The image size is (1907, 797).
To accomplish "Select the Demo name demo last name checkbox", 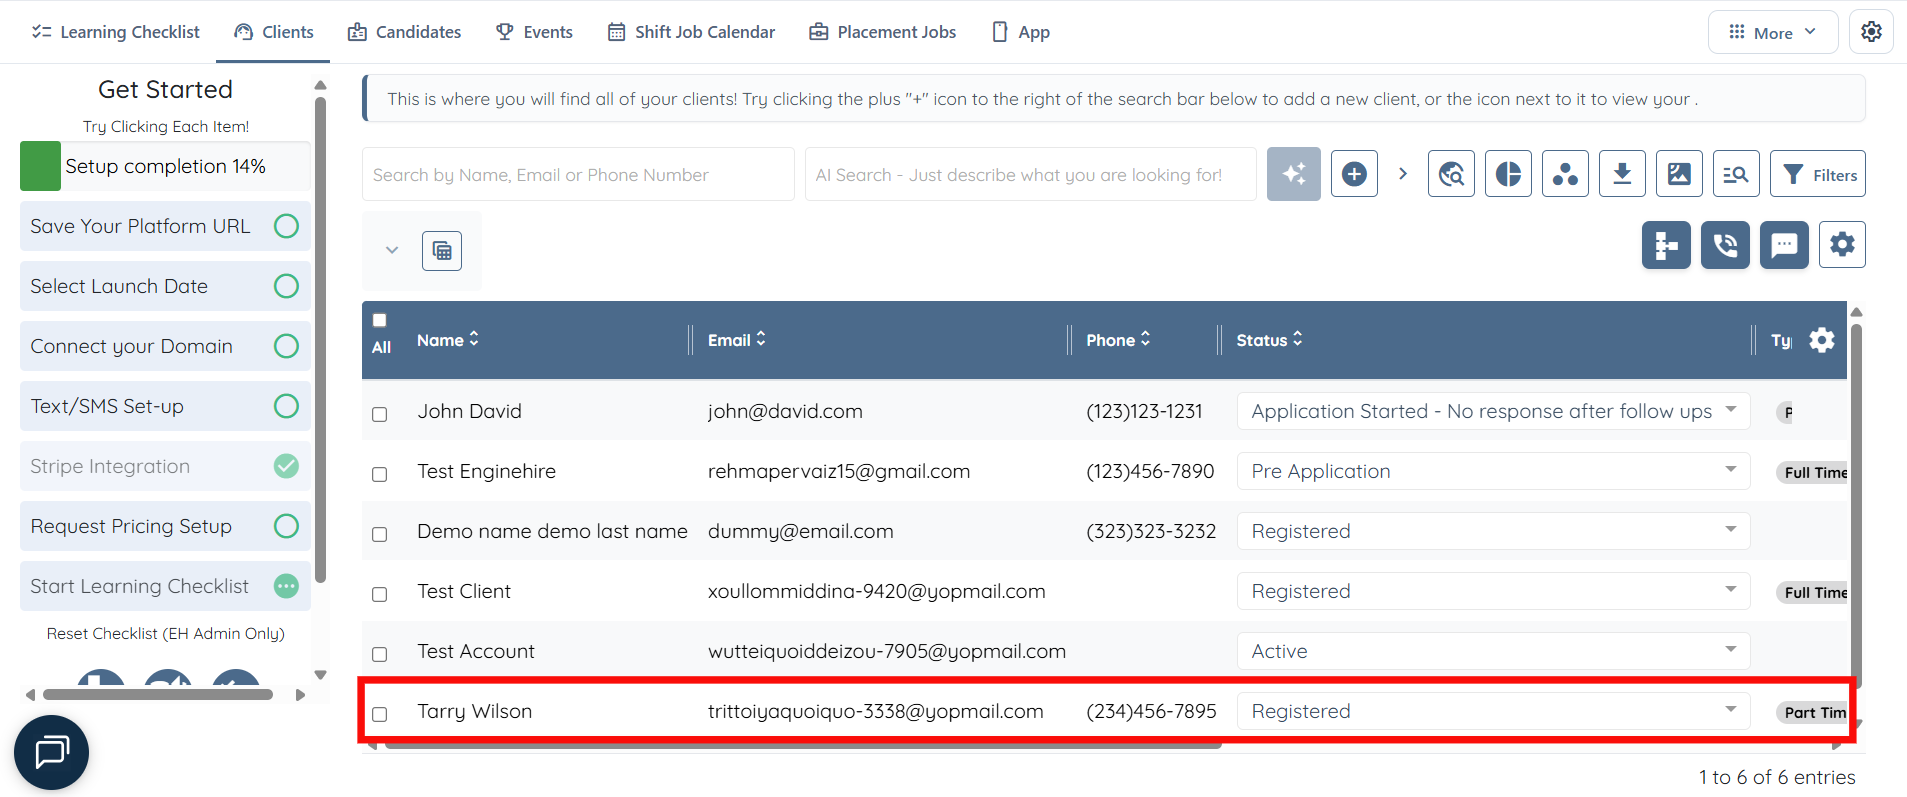I will click(x=380, y=534).
